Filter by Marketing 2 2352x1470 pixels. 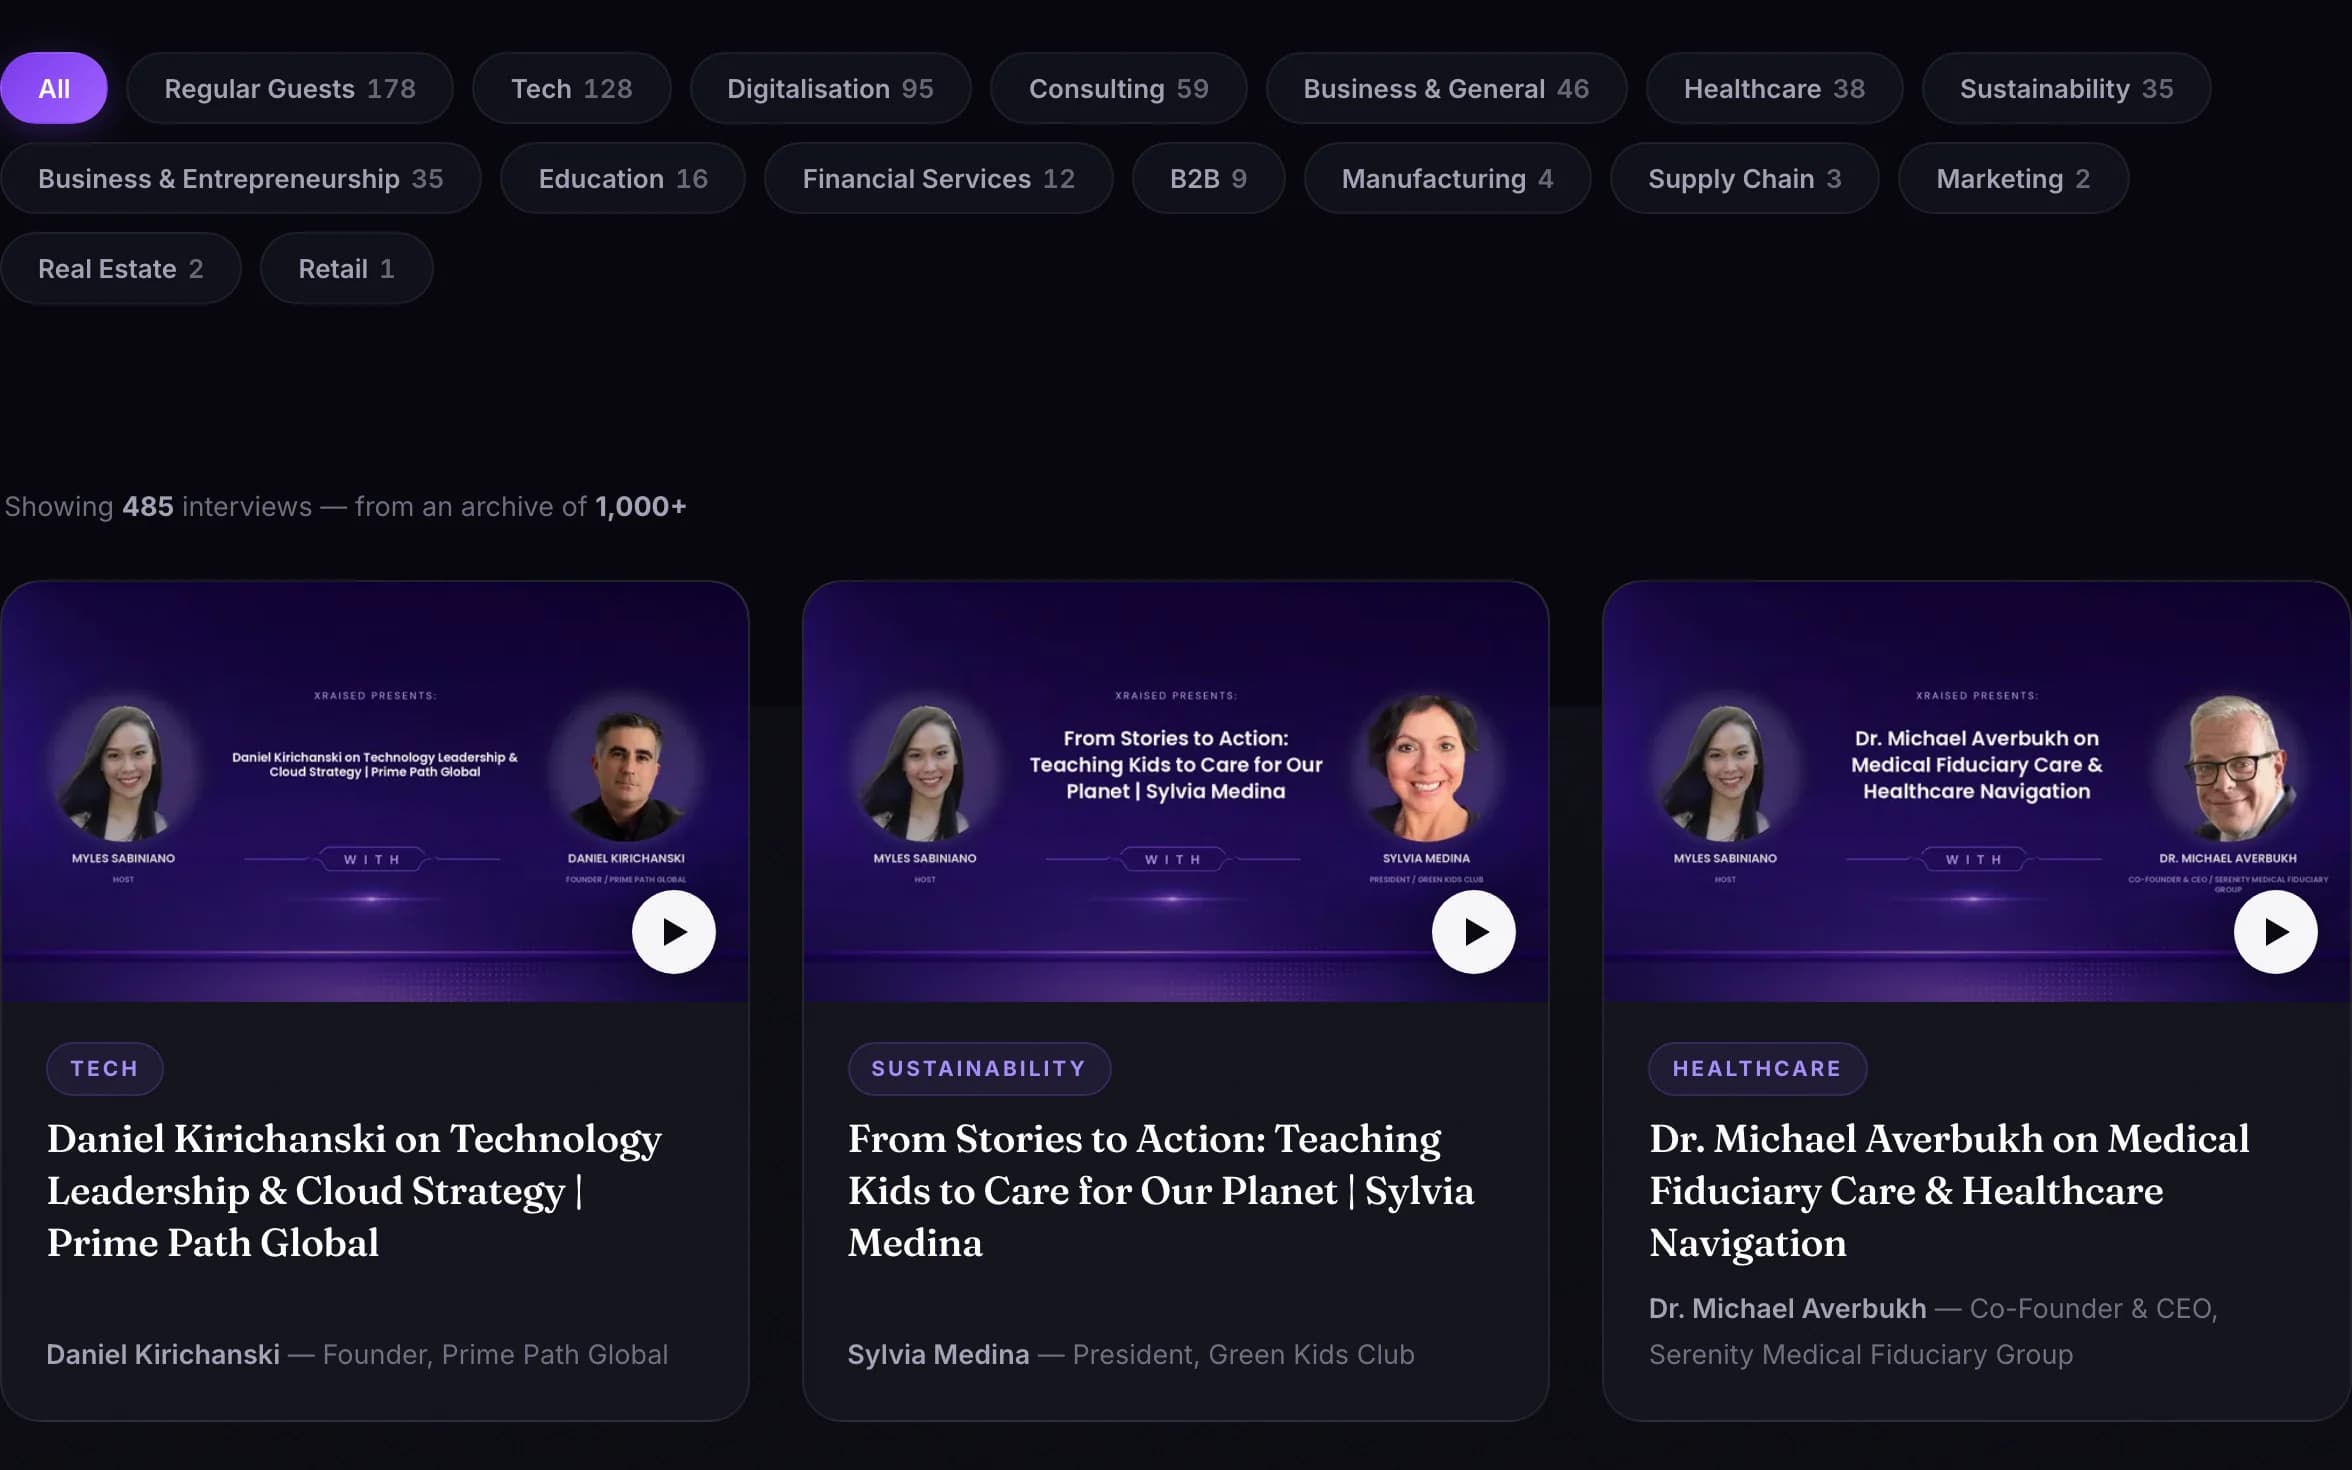point(2013,179)
